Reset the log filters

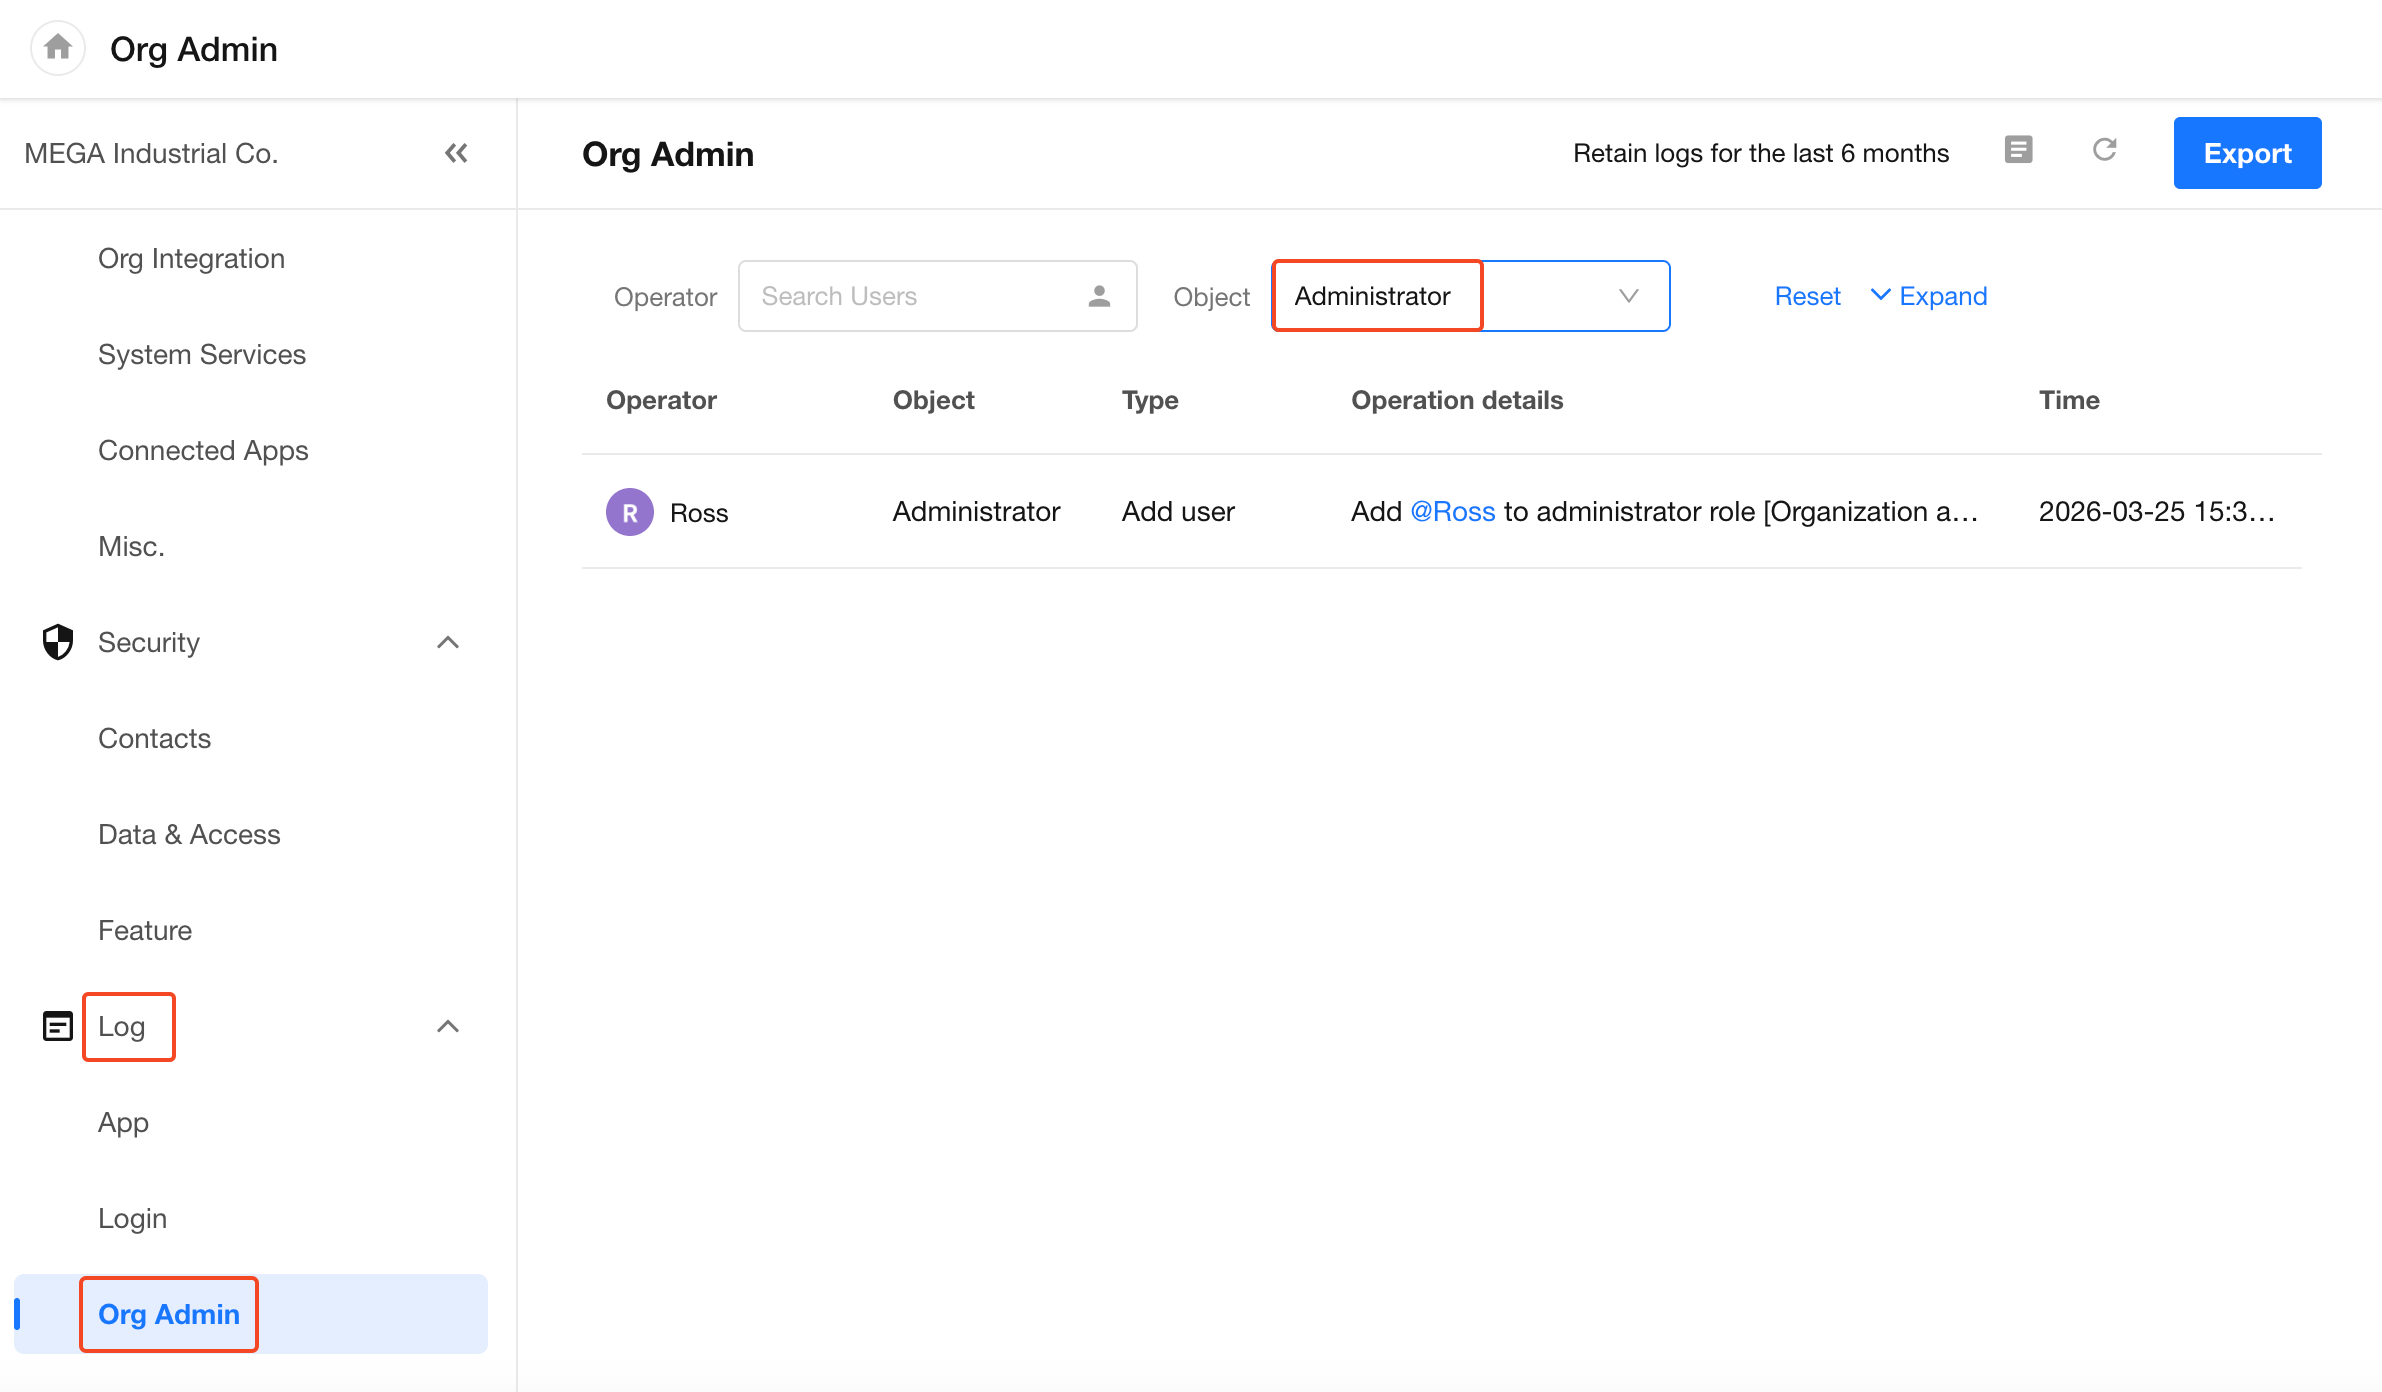coord(1807,296)
